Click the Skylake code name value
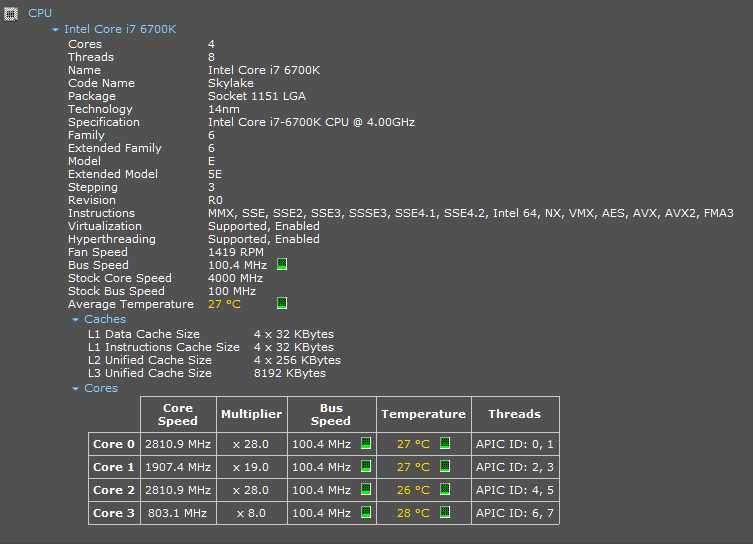This screenshot has width=753, height=544. click(x=231, y=83)
